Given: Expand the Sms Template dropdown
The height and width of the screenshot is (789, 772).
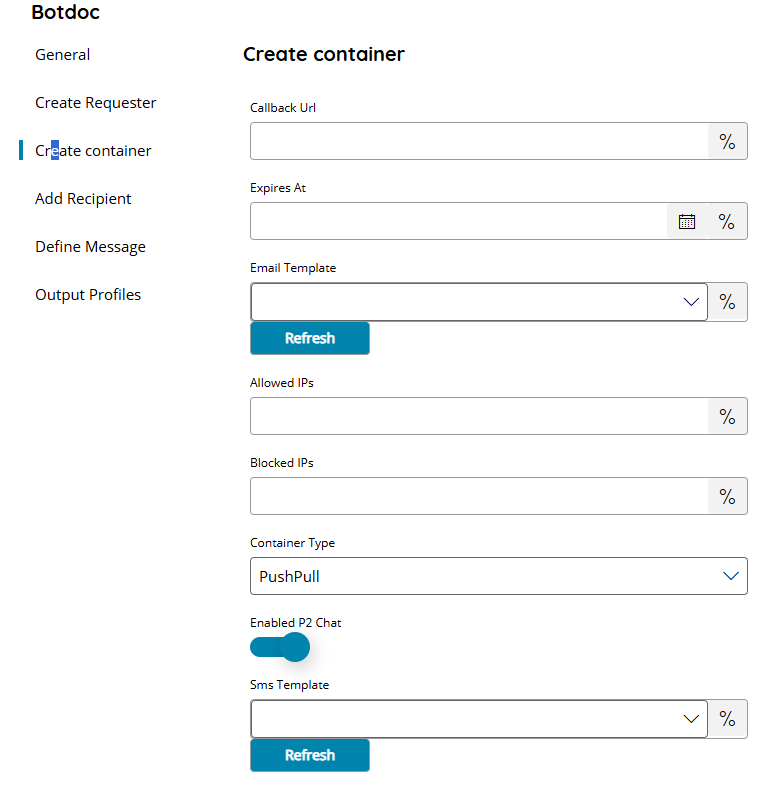Looking at the screenshot, I should coord(479,719).
